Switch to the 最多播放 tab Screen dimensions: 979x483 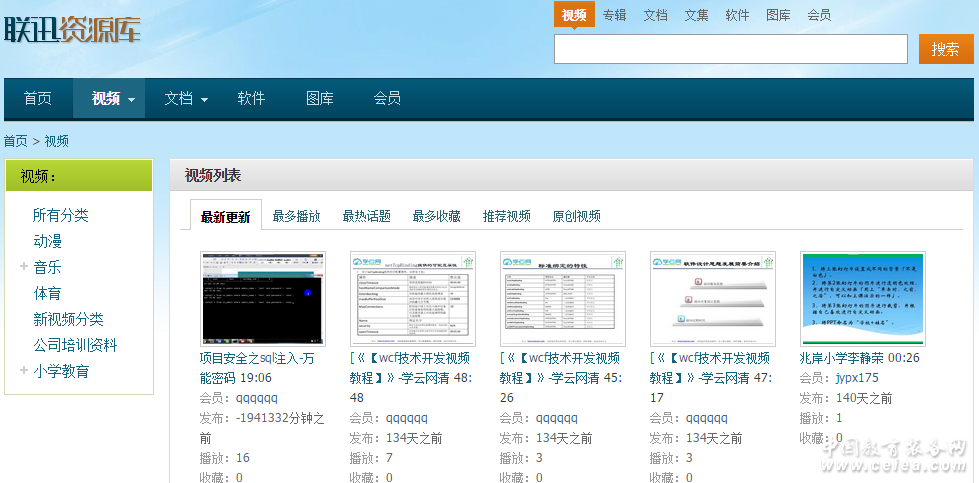point(296,216)
